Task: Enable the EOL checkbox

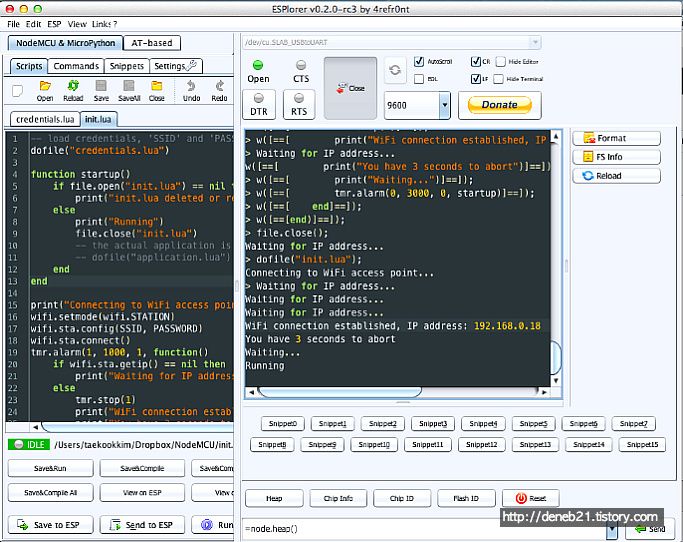Action: [419, 79]
